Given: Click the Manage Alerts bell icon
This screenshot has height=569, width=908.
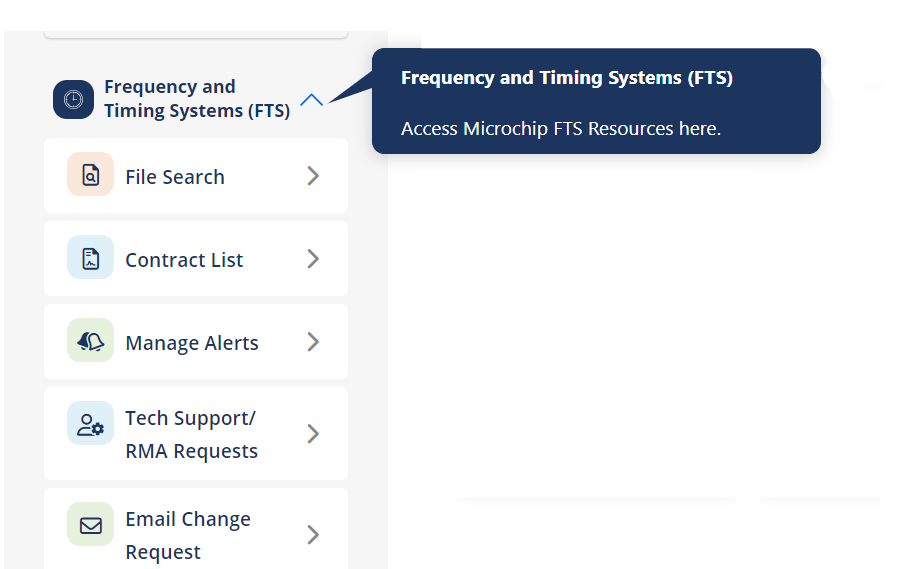Looking at the screenshot, I should pyautogui.click(x=91, y=342).
